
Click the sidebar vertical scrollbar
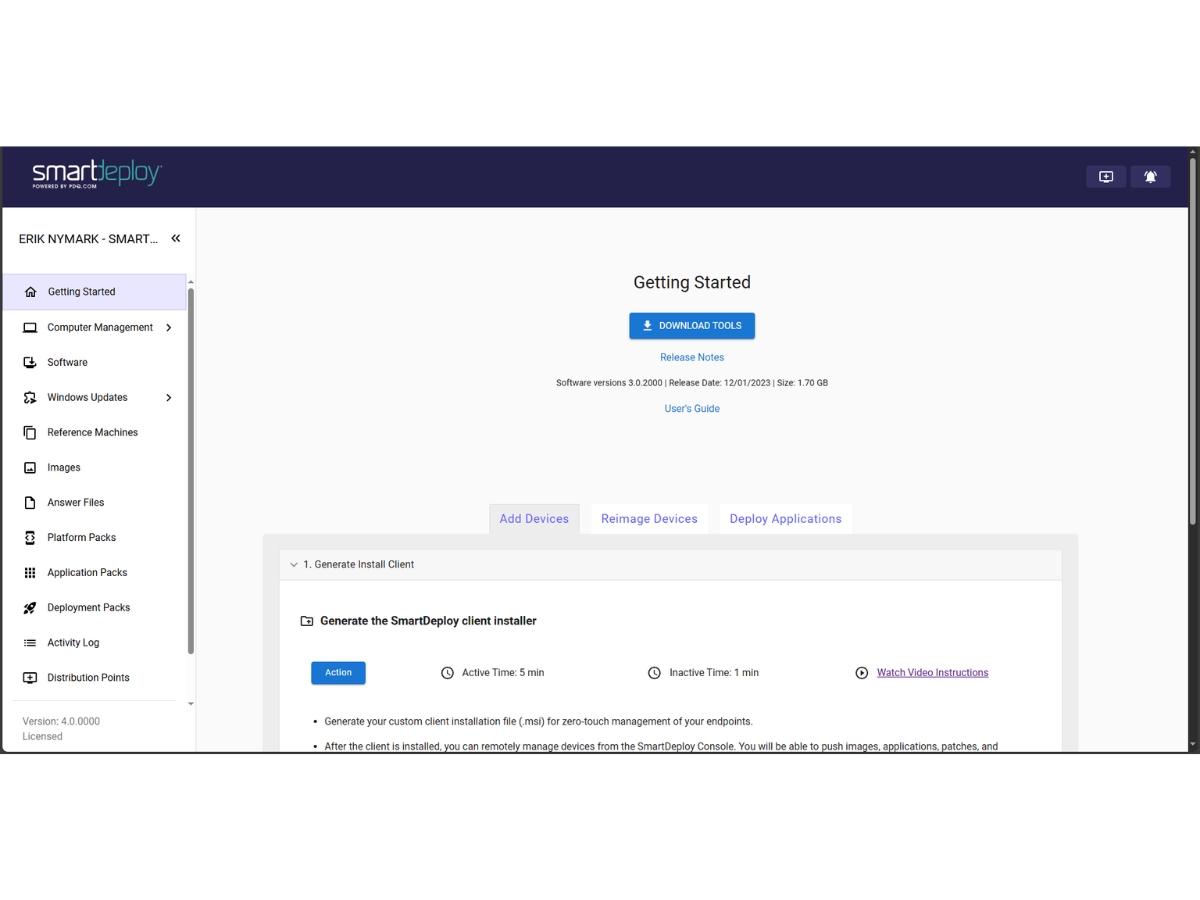coord(190,470)
